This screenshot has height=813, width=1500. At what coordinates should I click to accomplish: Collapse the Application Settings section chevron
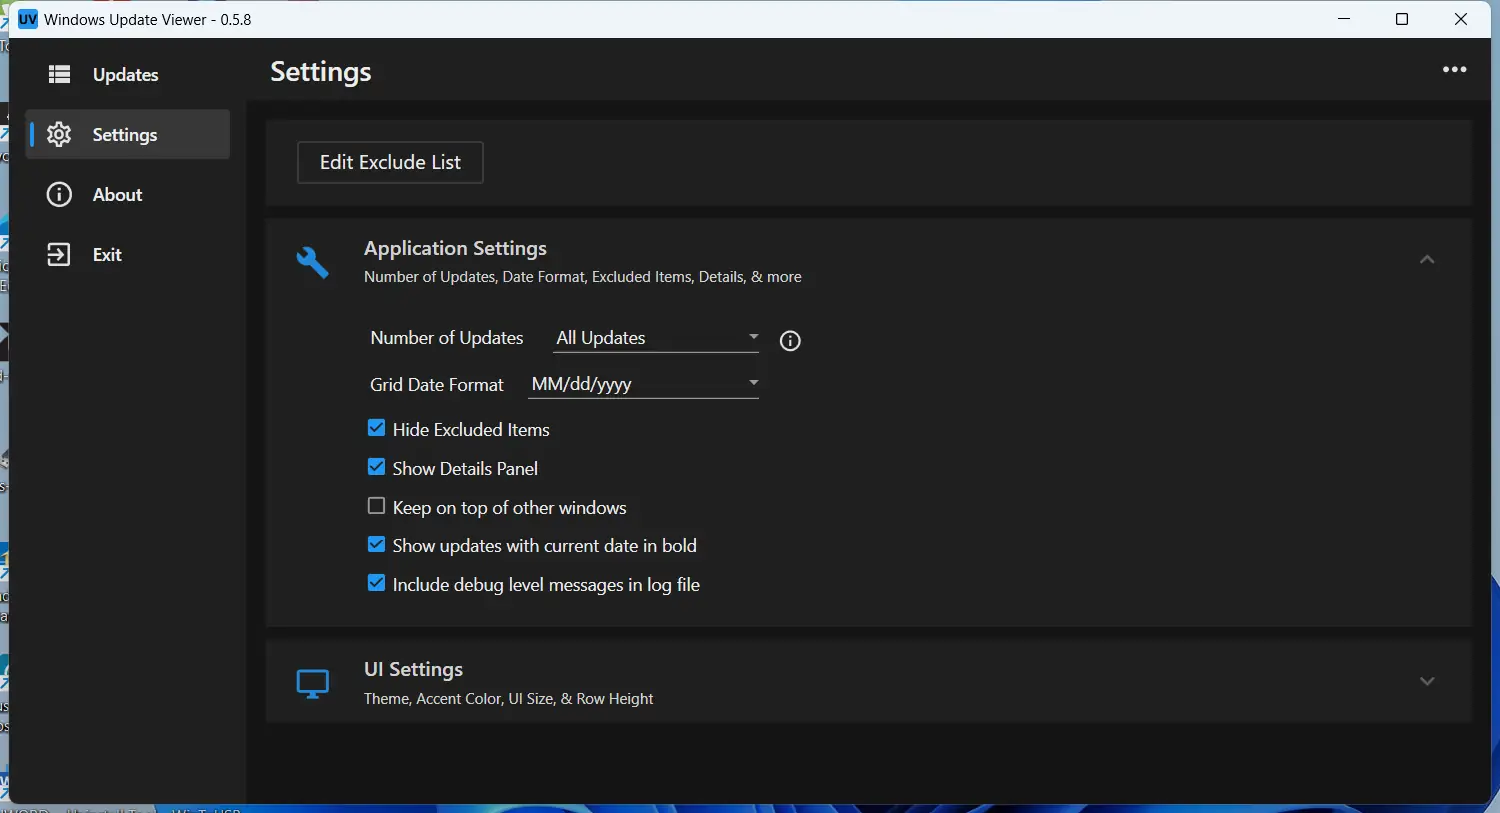(1427, 260)
